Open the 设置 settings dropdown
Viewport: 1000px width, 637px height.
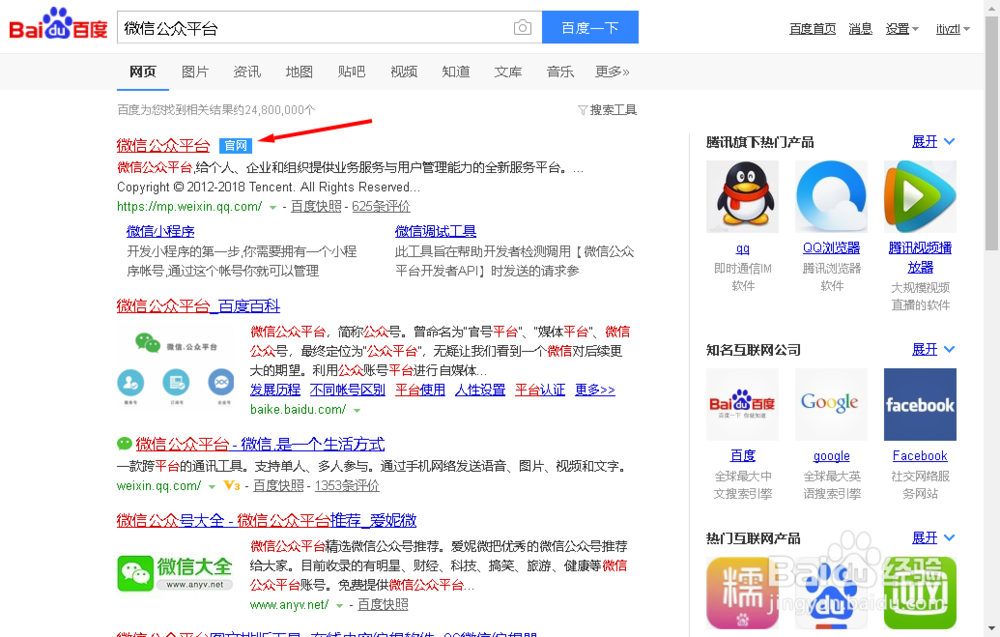(902, 29)
